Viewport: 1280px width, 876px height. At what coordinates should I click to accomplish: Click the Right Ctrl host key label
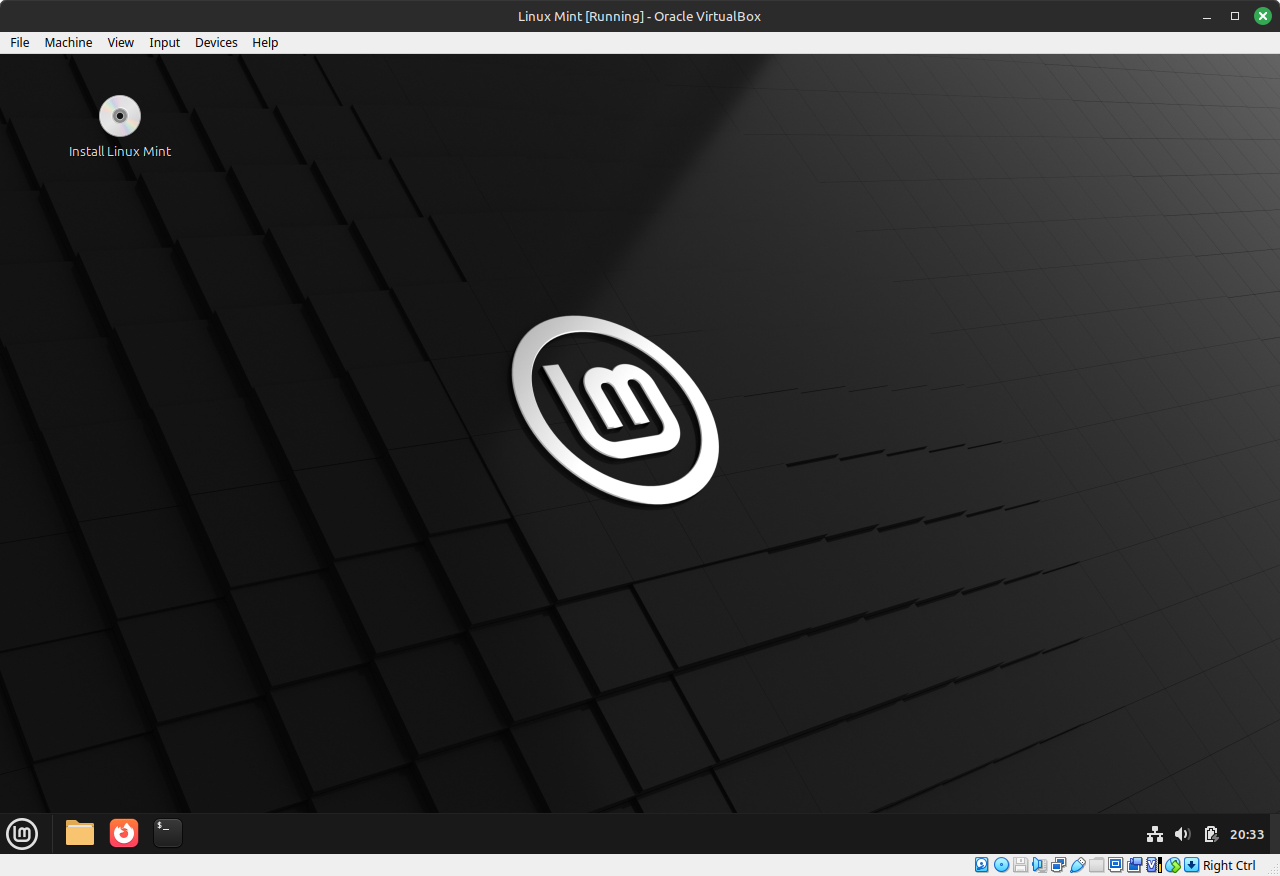1229,866
